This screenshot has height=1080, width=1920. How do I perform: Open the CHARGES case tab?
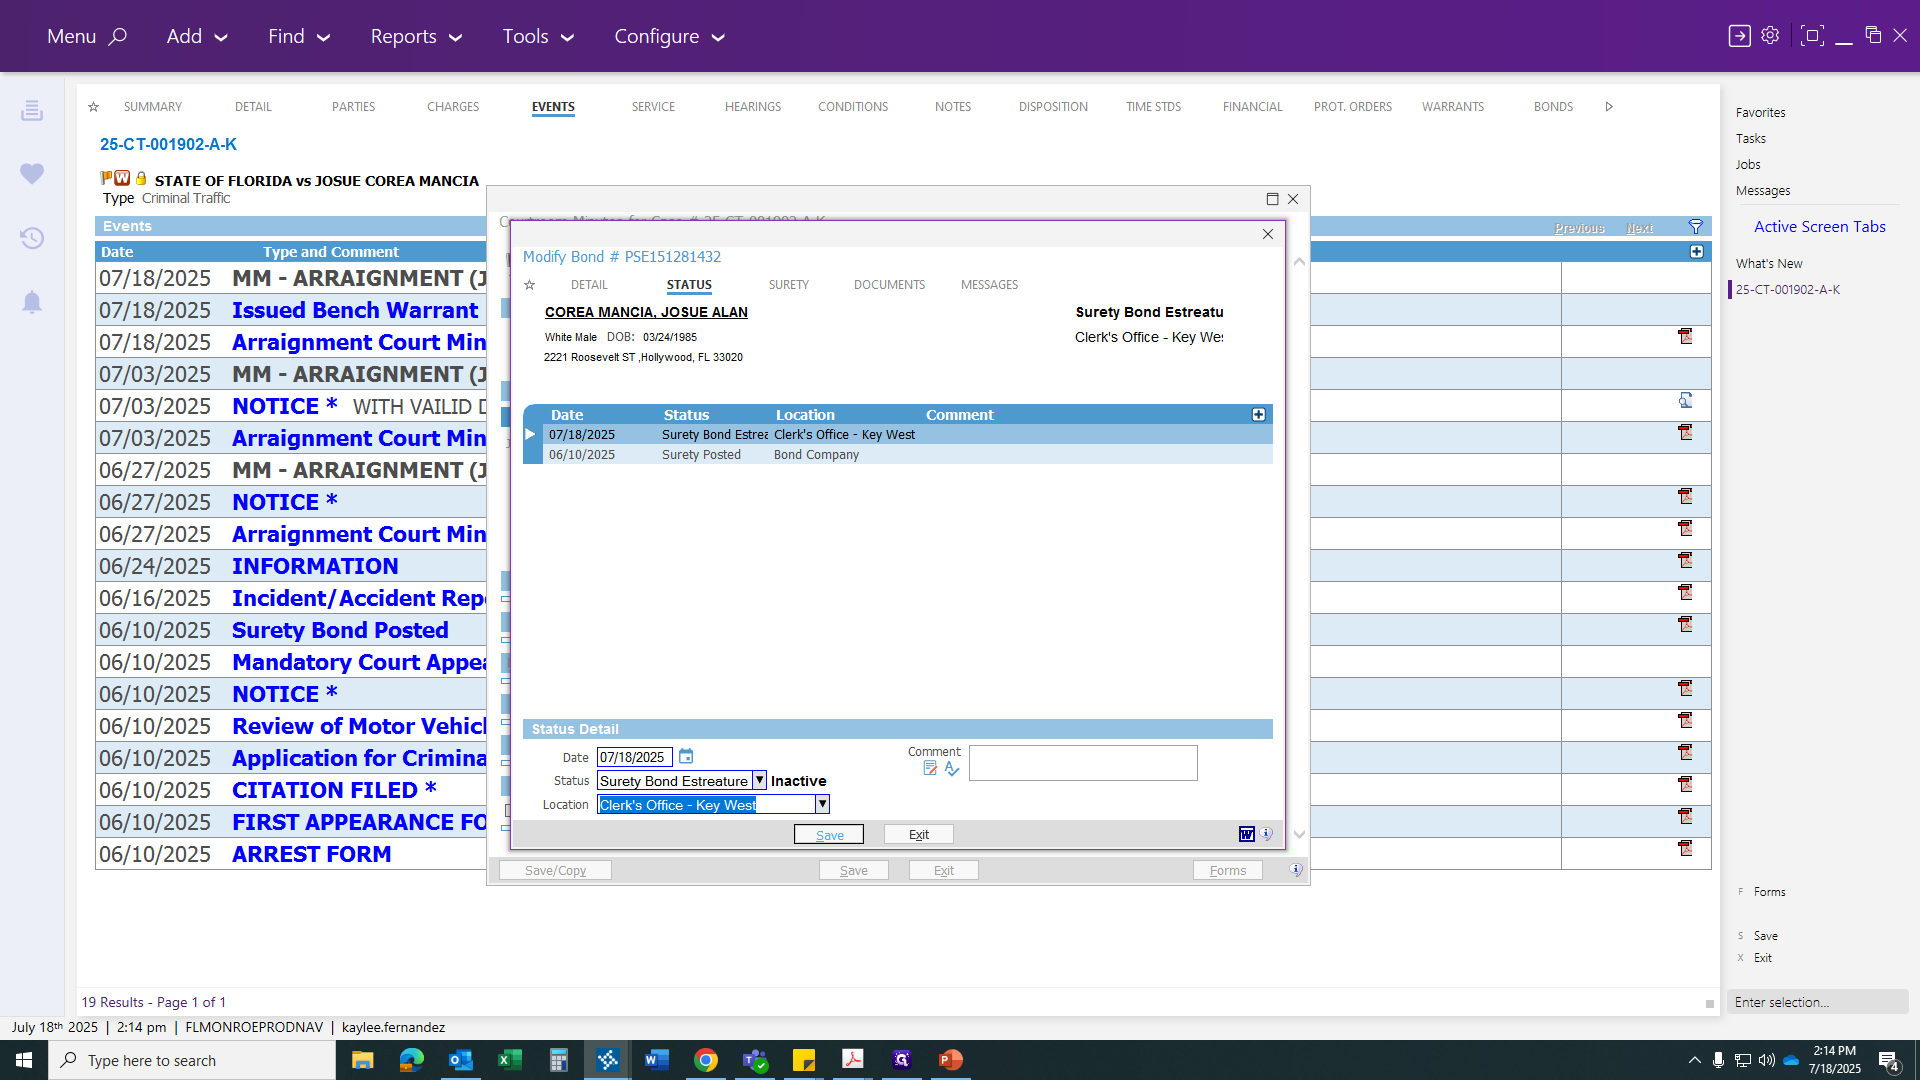point(453,107)
